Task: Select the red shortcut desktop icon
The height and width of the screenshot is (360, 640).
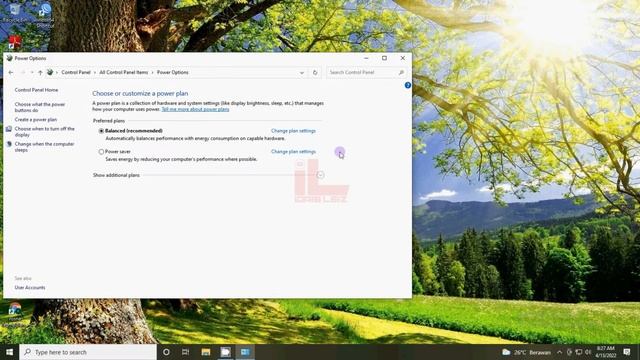Action: pos(15,42)
